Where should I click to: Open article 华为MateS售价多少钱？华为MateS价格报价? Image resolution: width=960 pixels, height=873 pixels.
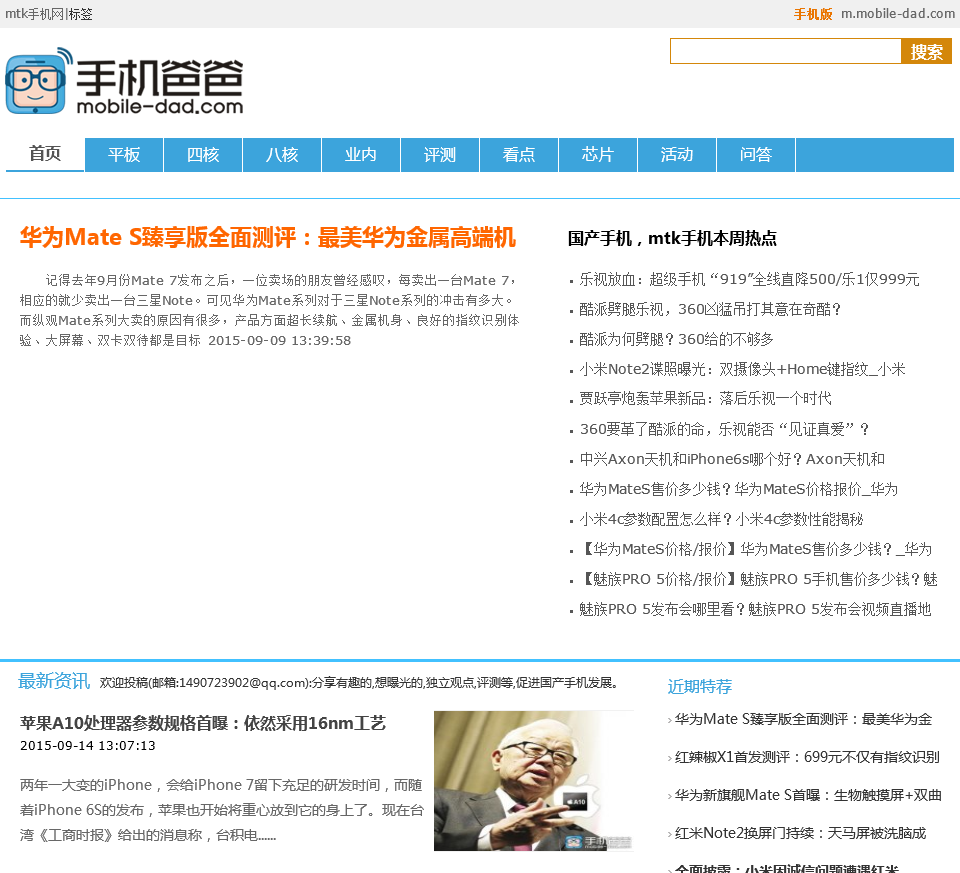tap(738, 489)
